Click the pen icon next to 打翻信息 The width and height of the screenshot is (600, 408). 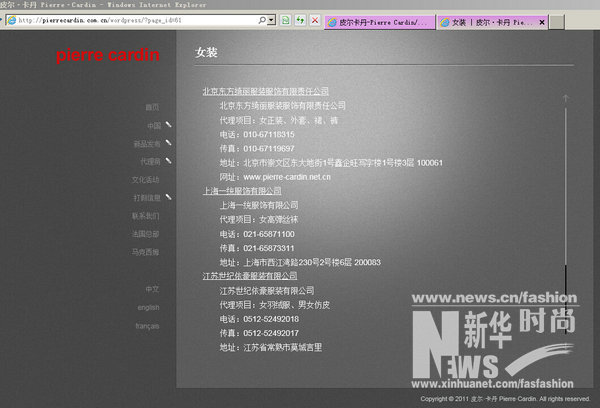click(x=169, y=197)
